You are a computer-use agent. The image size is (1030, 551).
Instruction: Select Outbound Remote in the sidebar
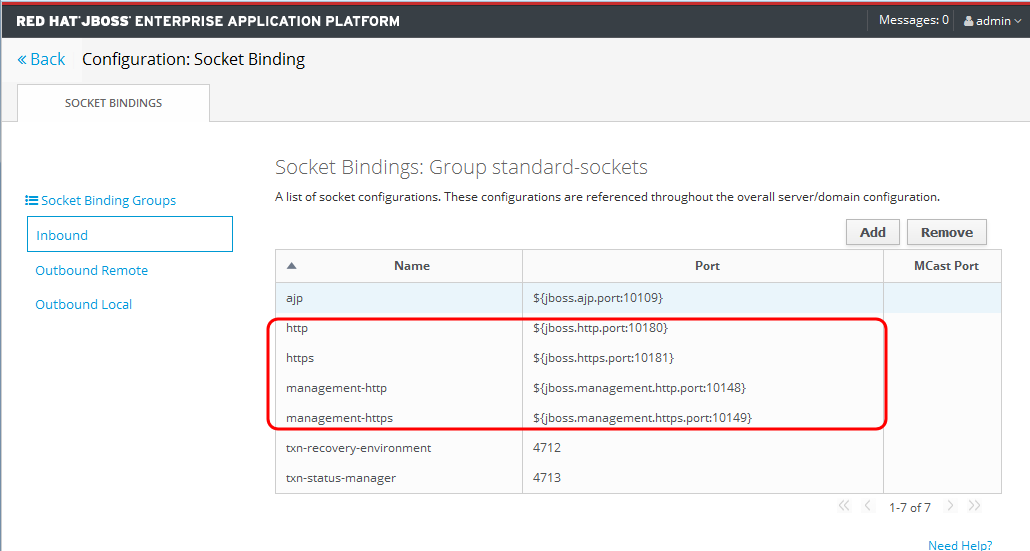tap(91, 270)
